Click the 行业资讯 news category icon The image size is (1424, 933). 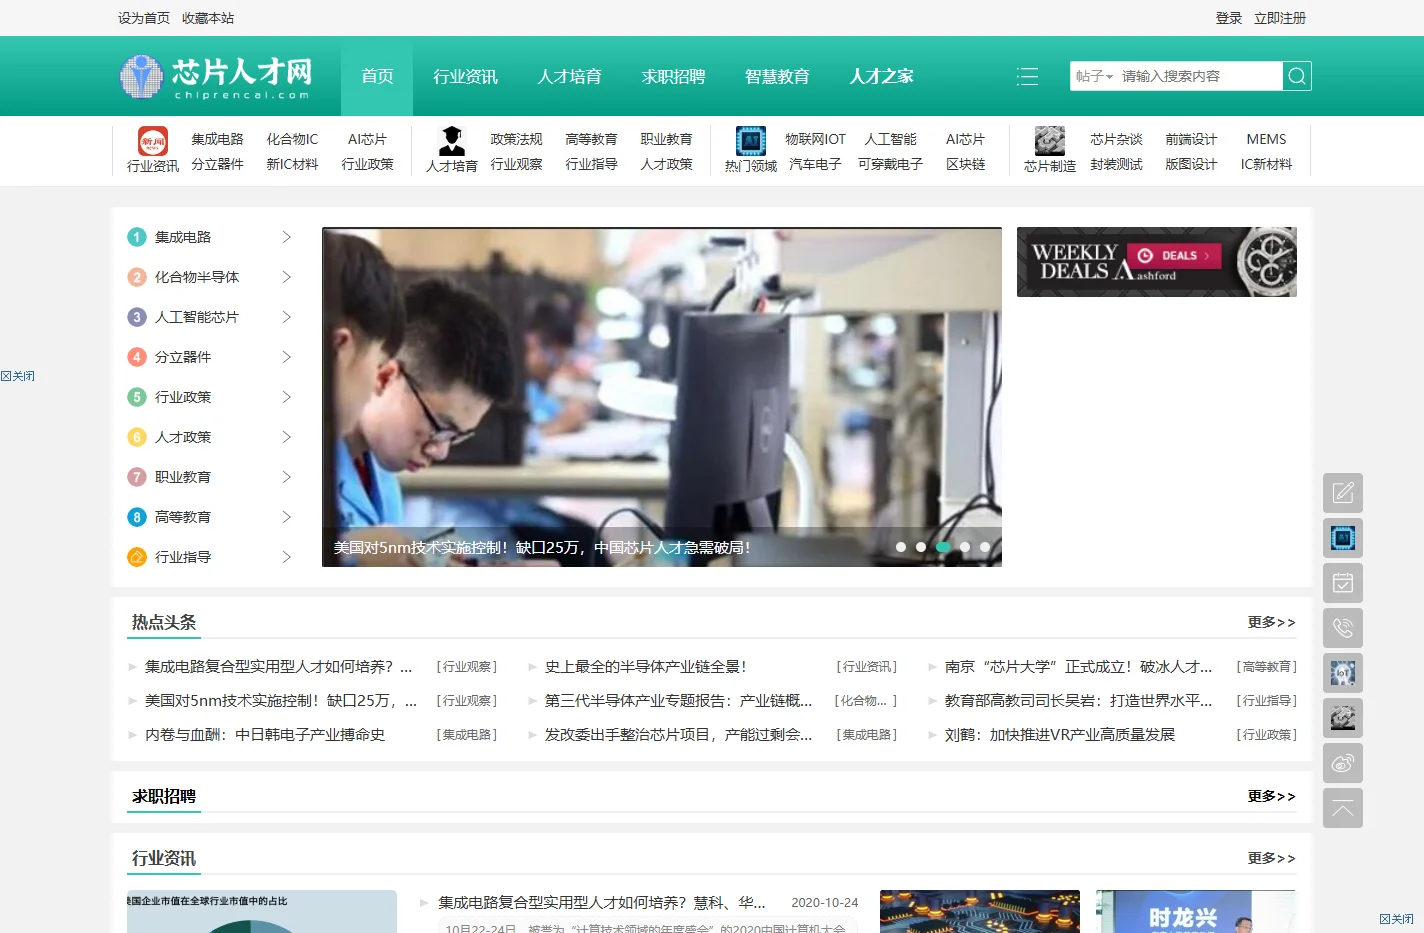pos(153,141)
